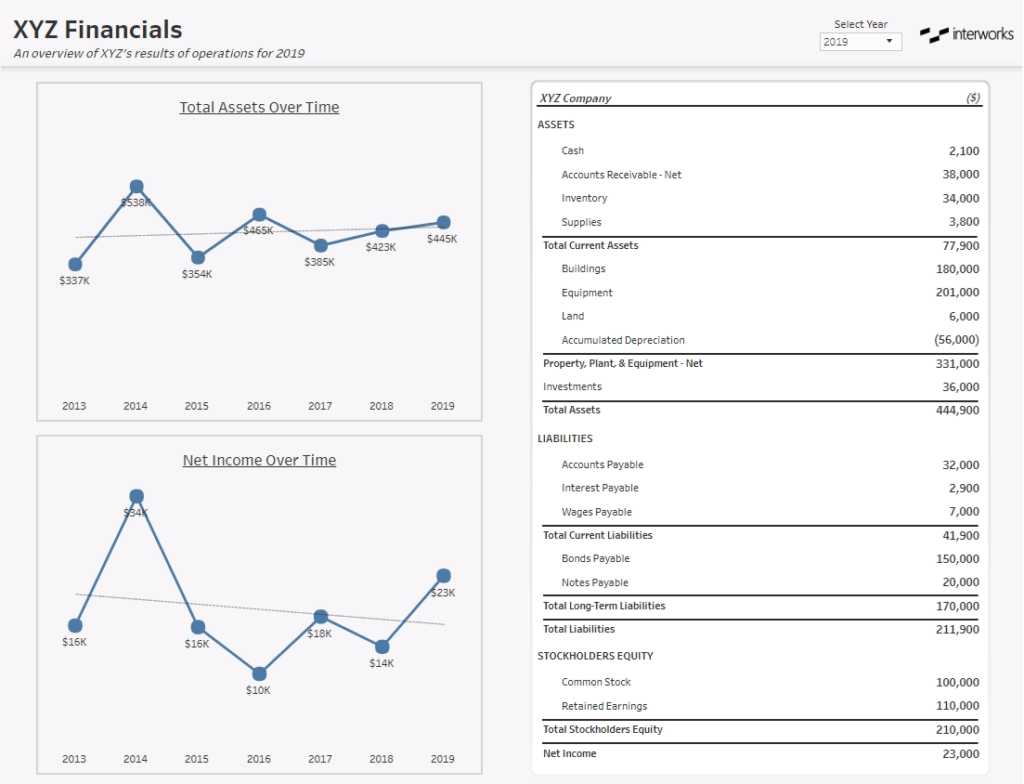This screenshot has height=784, width=1024.
Task: Select the 2017 $385K total assets data point
Action: [x=321, y=246]
